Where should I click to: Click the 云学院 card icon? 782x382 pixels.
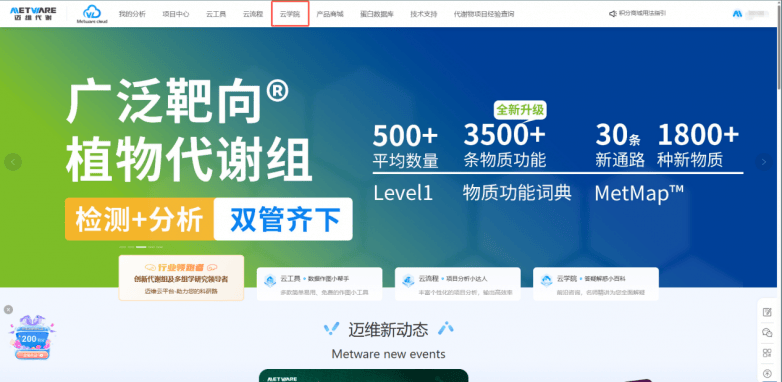pos(546,281)
